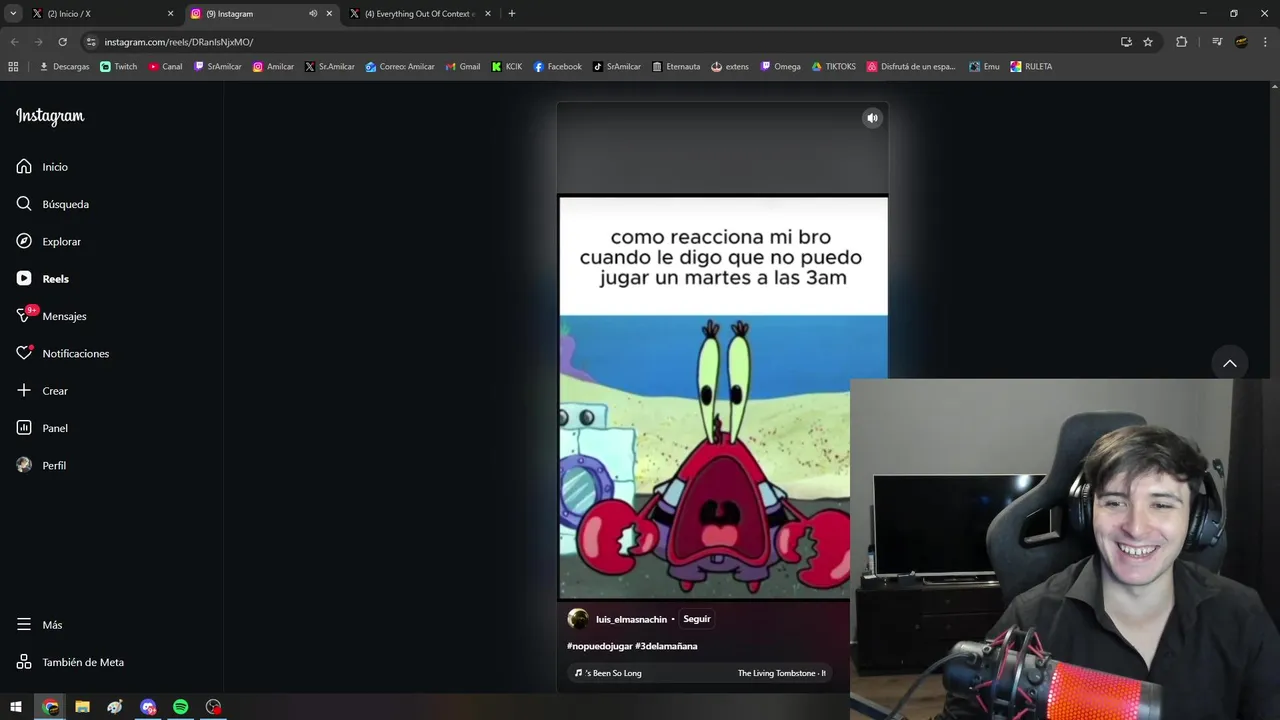Click luis_elmasnachin profile avatar
The image size is (1280, 720).
(578, 619)
